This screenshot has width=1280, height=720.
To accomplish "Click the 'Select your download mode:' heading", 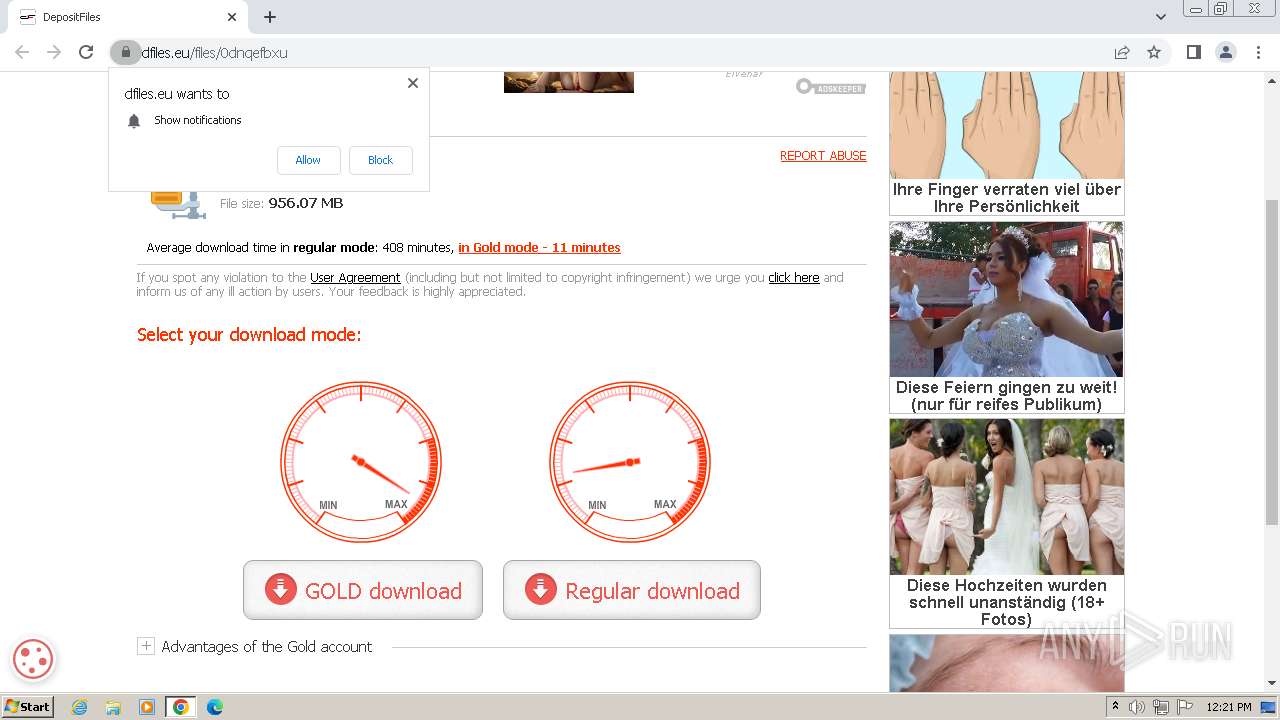I will pos(249,335).
